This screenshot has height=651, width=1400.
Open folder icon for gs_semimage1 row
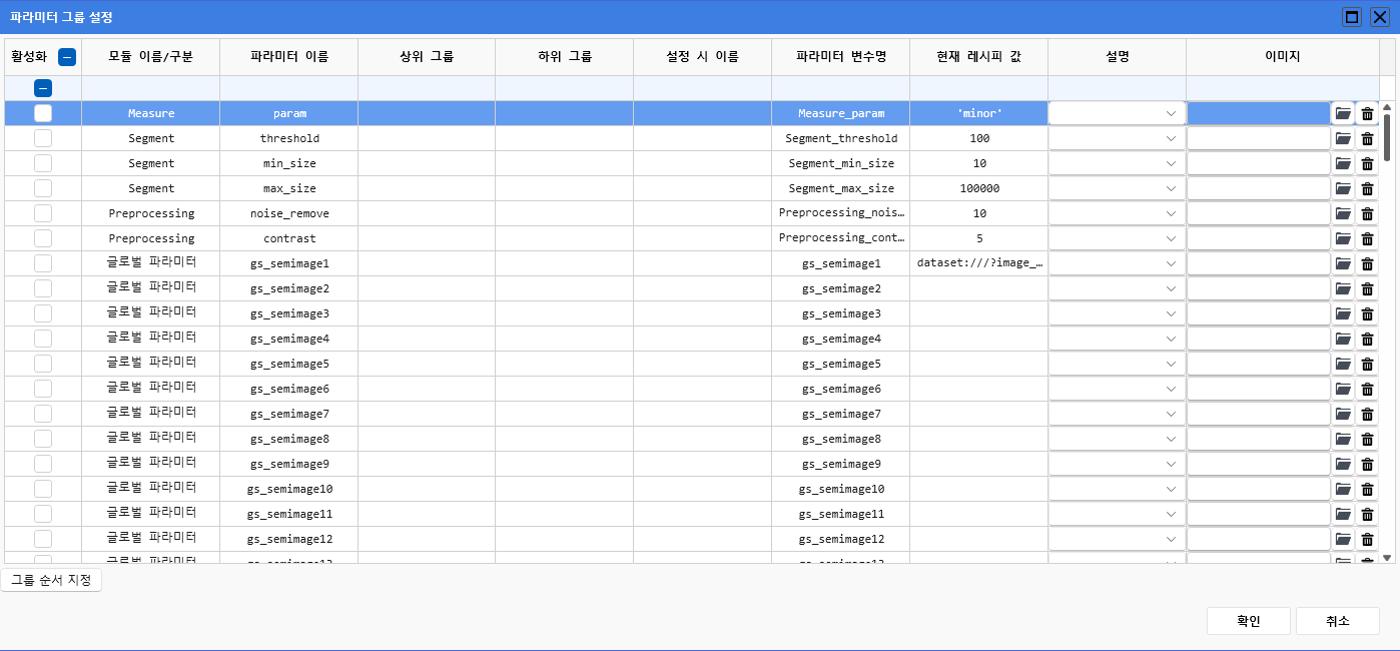tap(1343, 264)
